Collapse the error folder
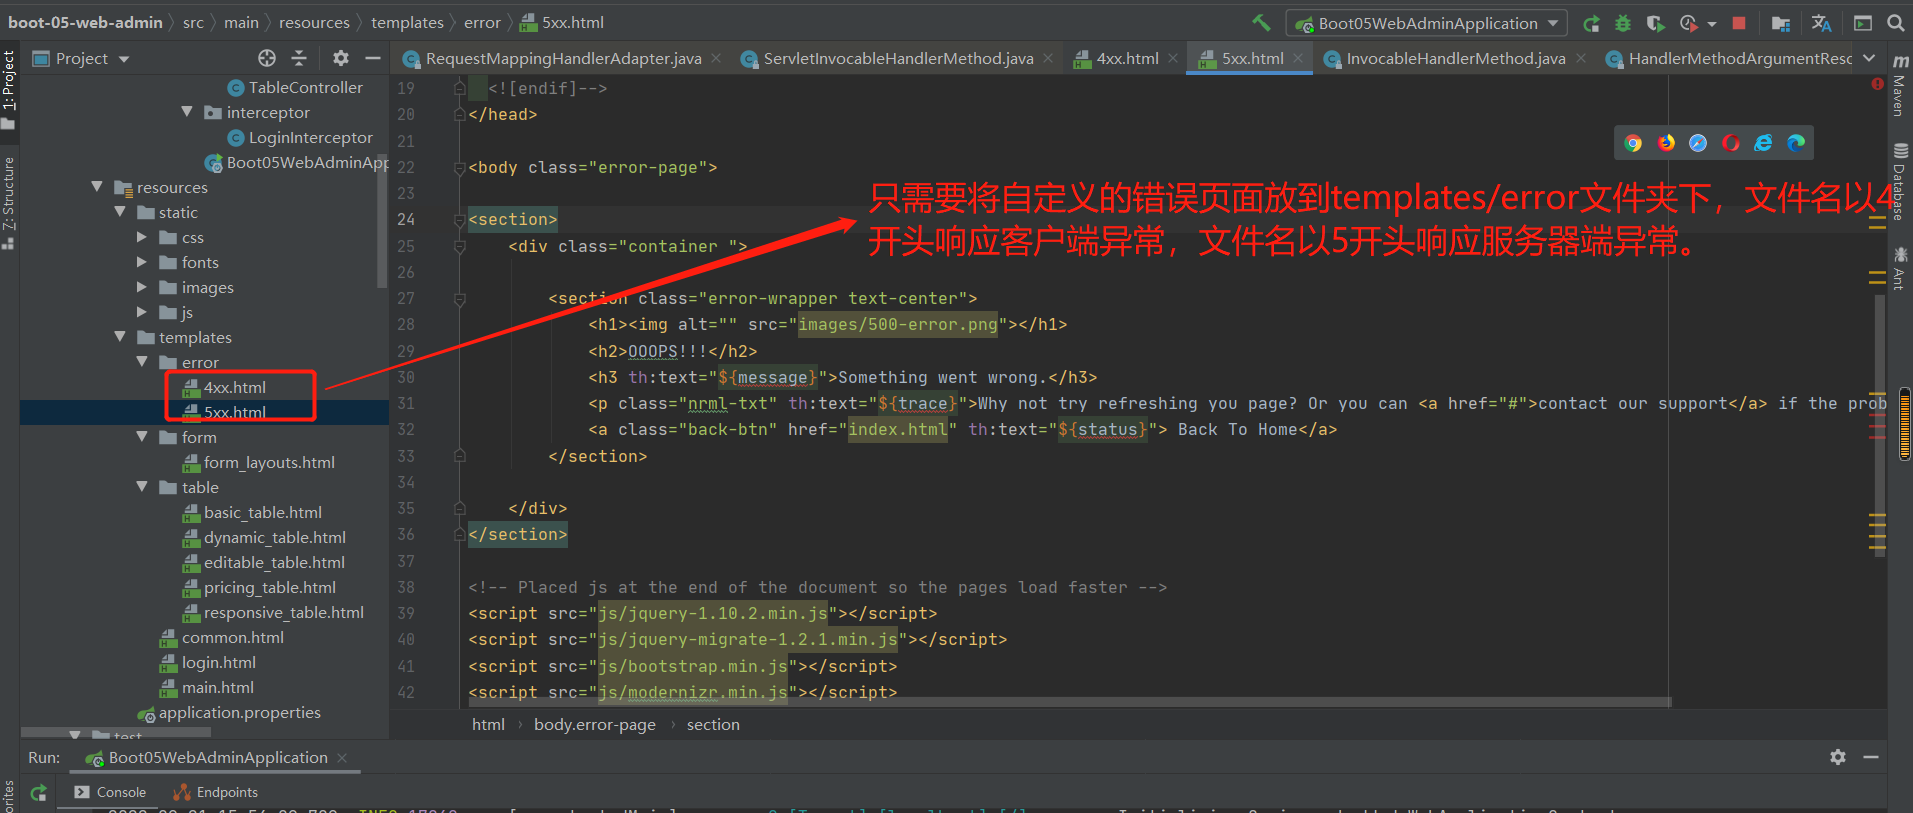 pos(142,362)
